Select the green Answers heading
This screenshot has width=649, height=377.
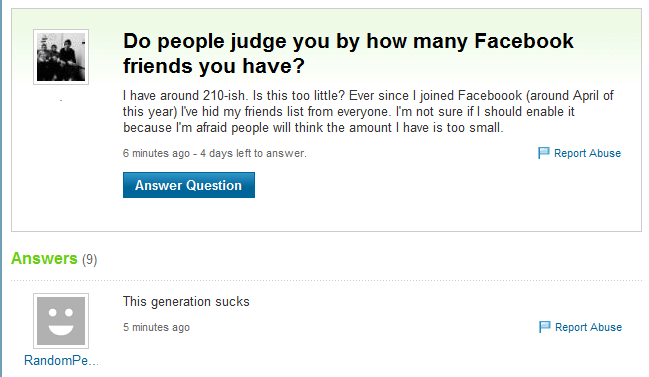point(44,259)
